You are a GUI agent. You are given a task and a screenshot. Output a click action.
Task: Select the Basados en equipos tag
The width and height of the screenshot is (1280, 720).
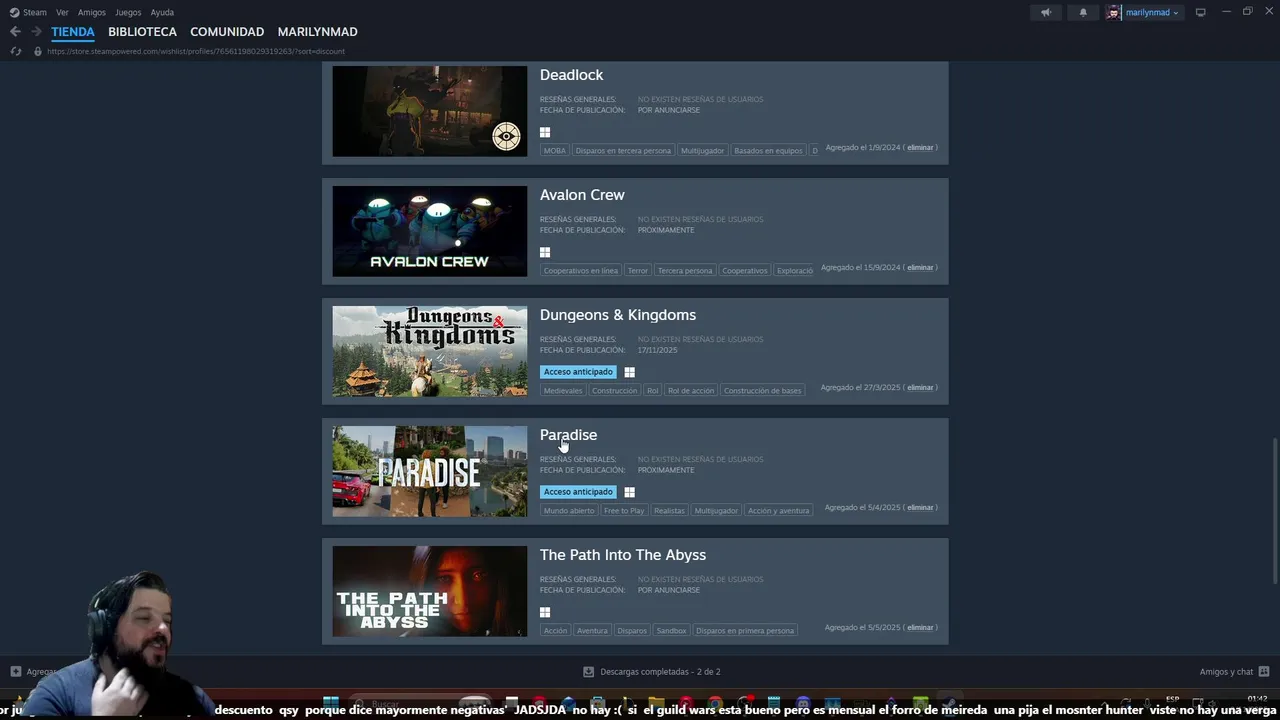pyautogui.click(x=768, y=151)
